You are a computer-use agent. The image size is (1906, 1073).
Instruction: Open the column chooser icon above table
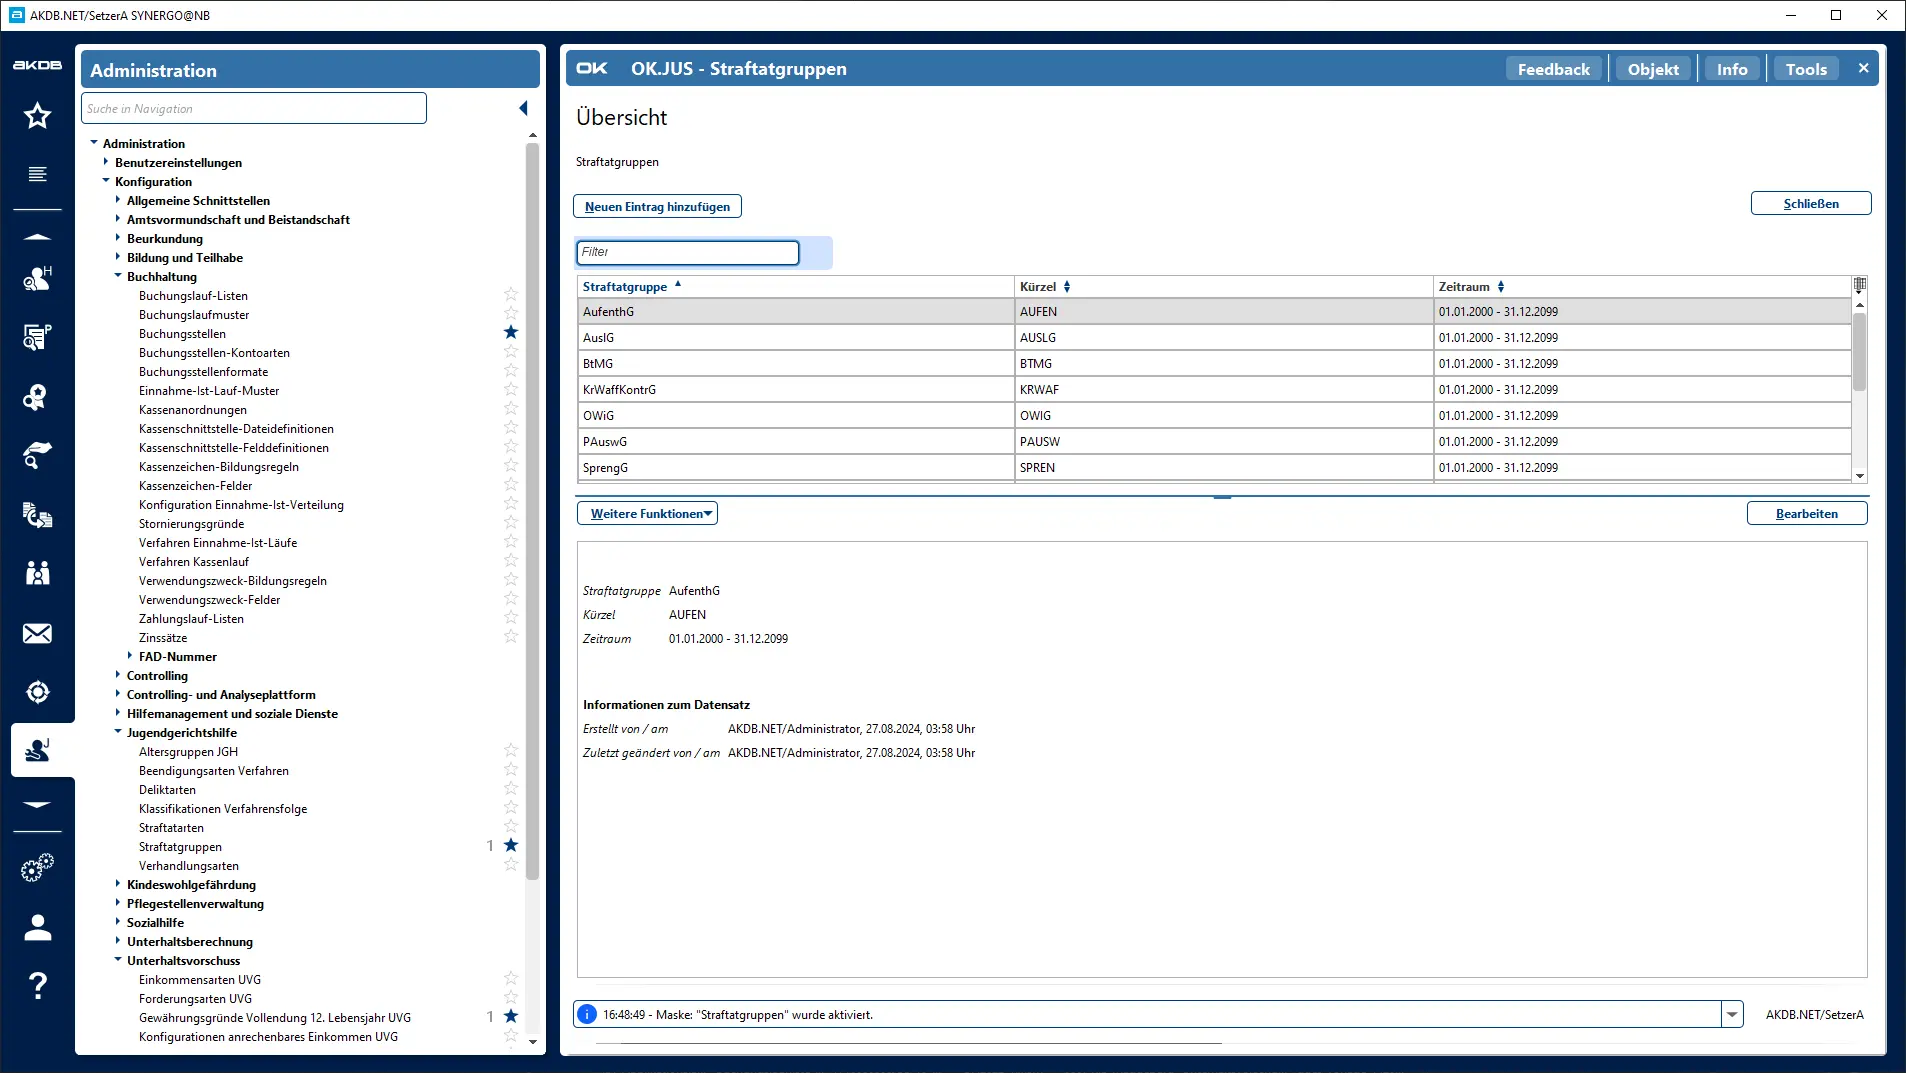tap(1859, 285)
